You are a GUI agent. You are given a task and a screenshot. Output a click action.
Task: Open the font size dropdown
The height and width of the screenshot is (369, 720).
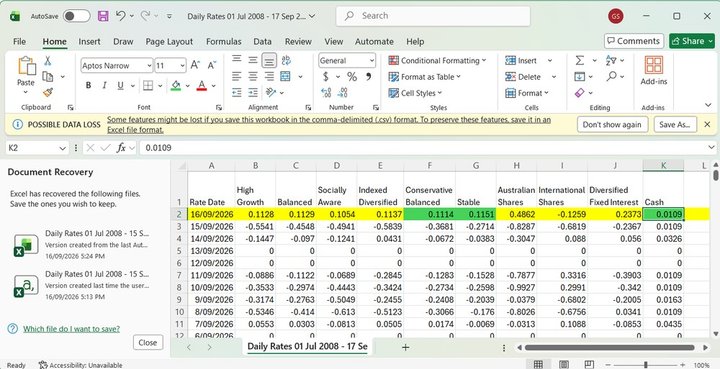(182, 66)
